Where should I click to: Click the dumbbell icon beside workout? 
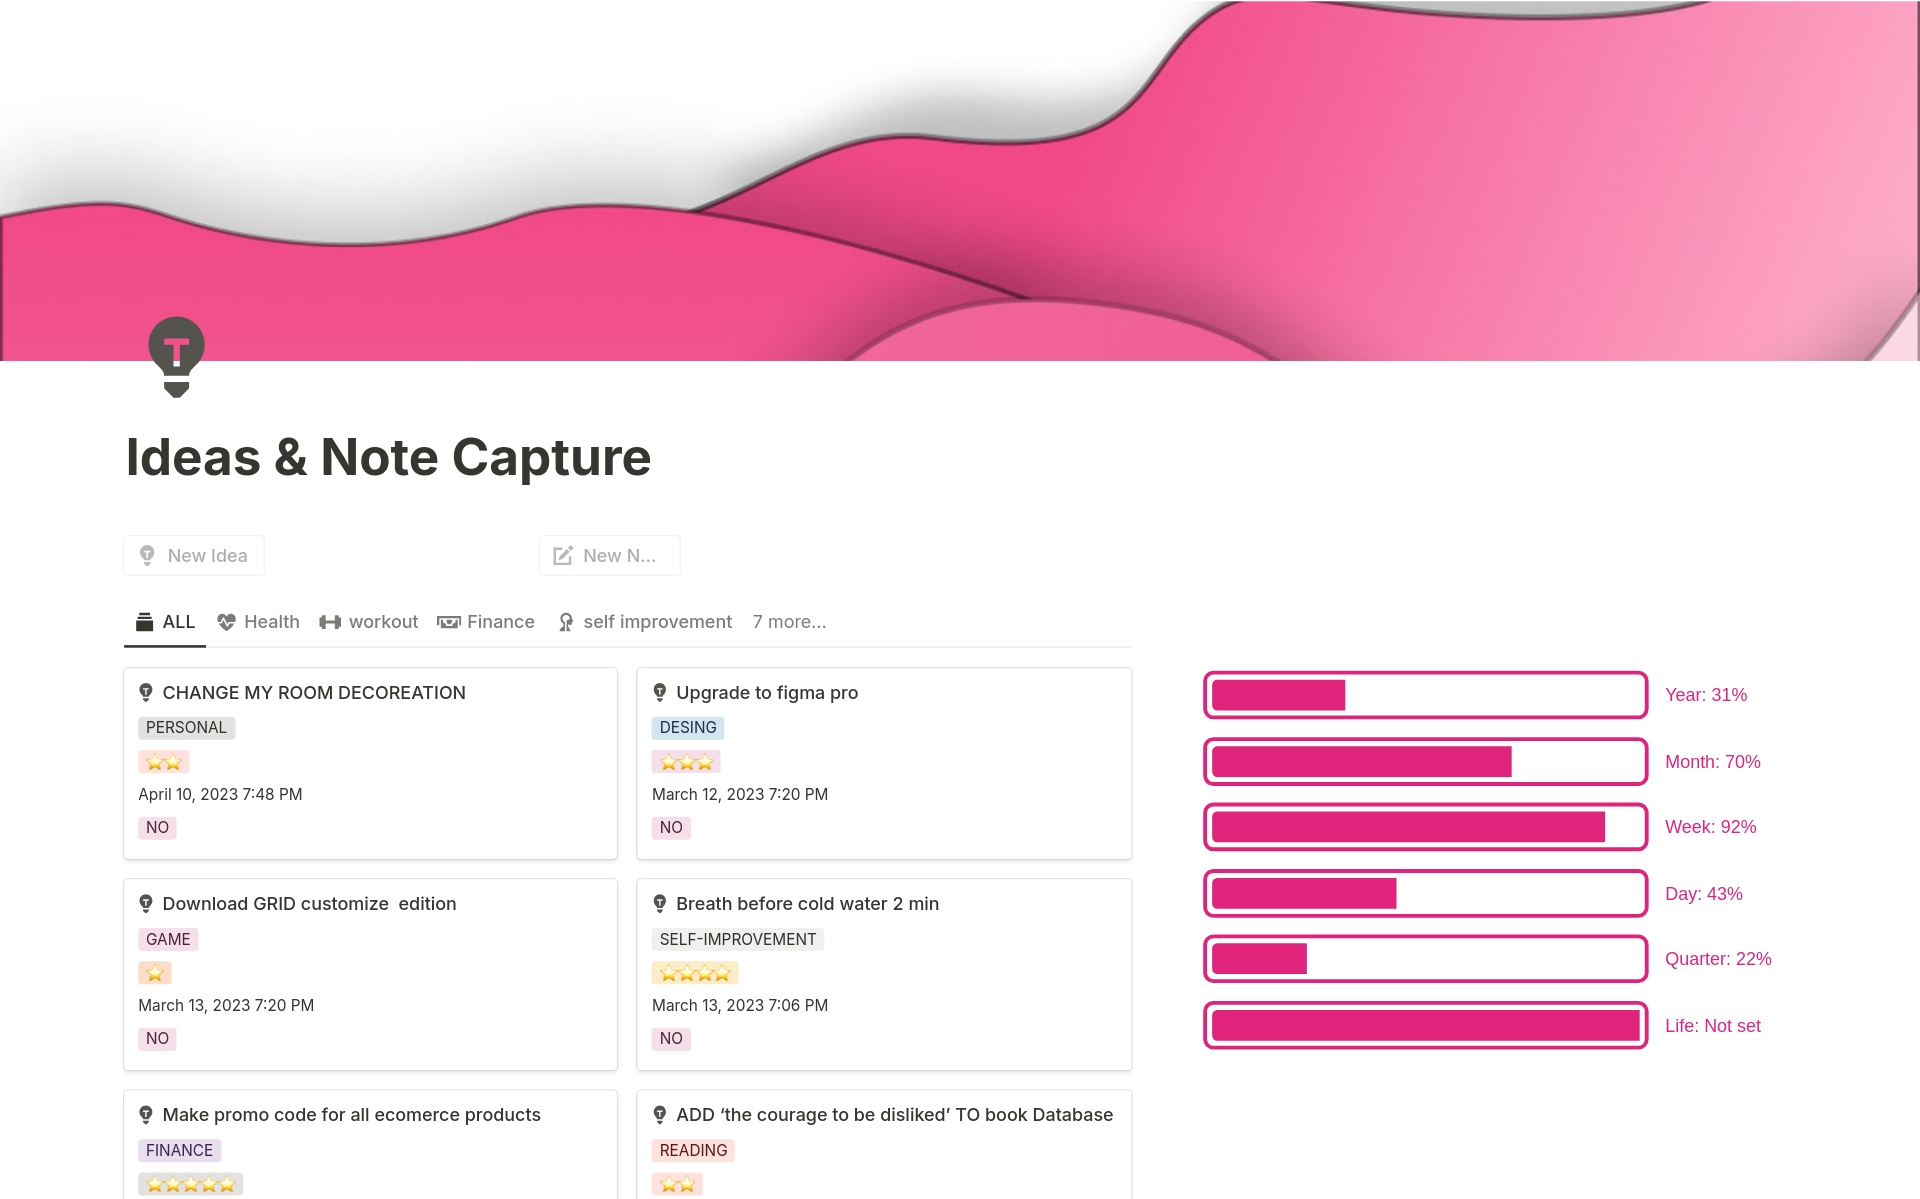[x=330, y=622]
